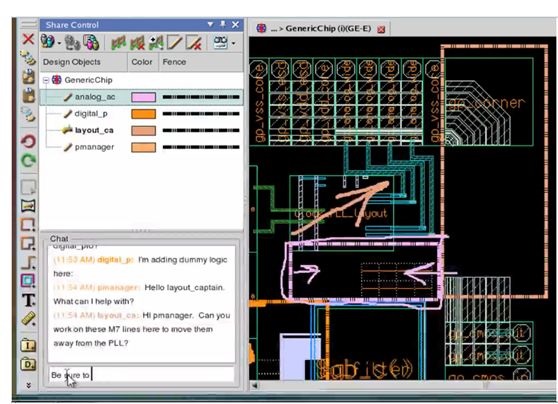Select the notched orange rectangle tool
The width and height of the screenshot is (558, 404).
[x=28, y=243]
